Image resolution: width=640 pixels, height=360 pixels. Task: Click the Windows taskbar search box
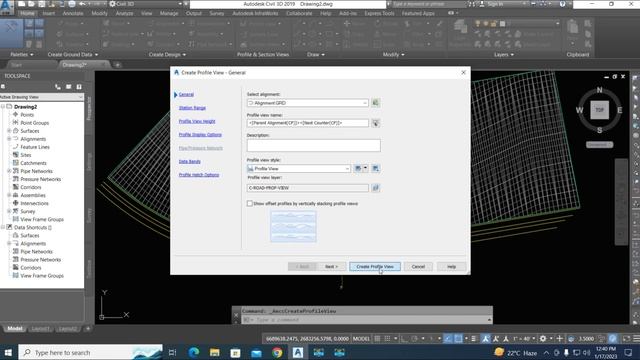[x=91, y=352]
